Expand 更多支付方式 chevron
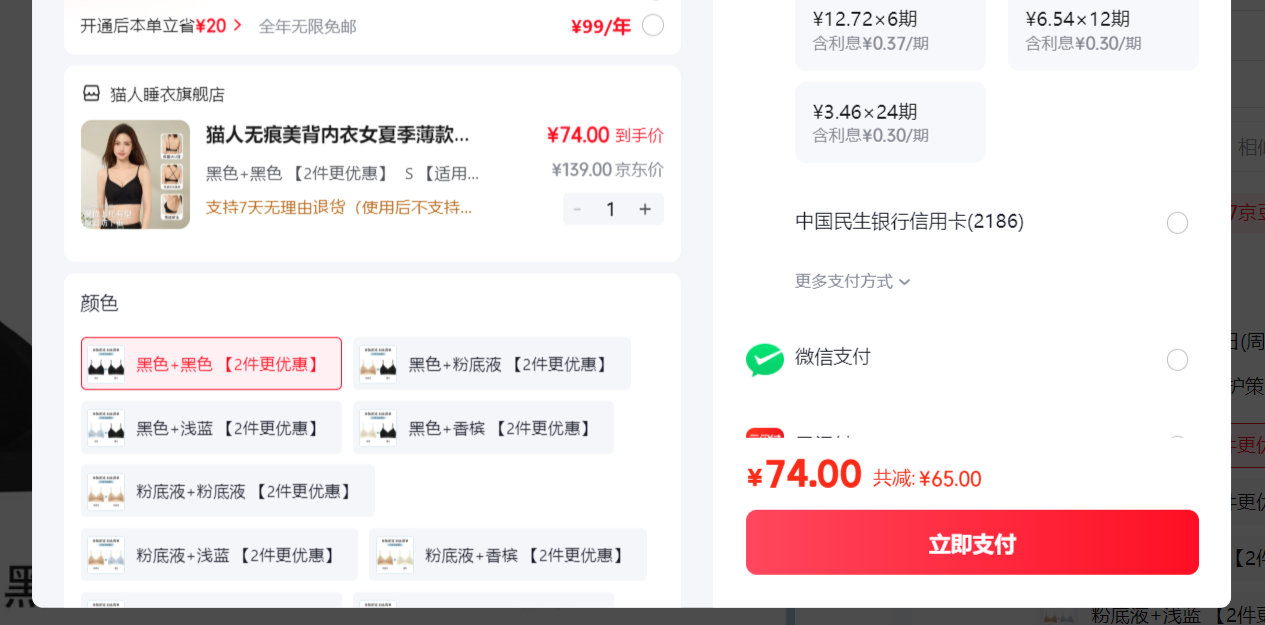This screenshot has height=625, width=1265. point(904,282)
